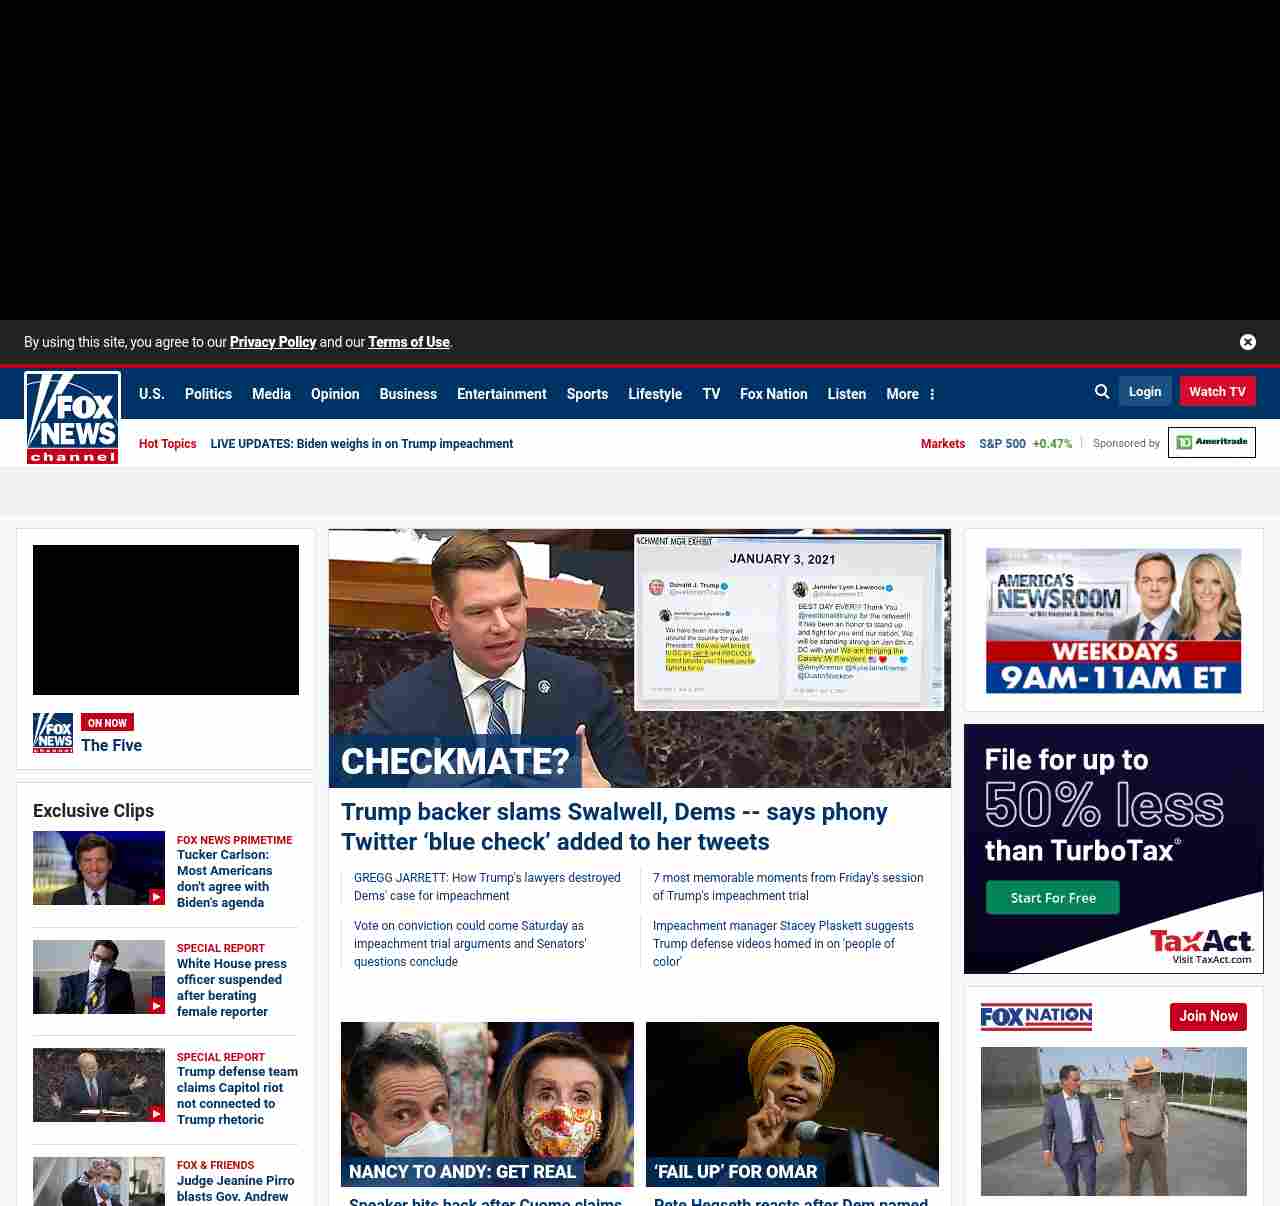Click the red Watch TV button
The width and height of the screenshot is (1280, 1206).
coord(1217,391)
